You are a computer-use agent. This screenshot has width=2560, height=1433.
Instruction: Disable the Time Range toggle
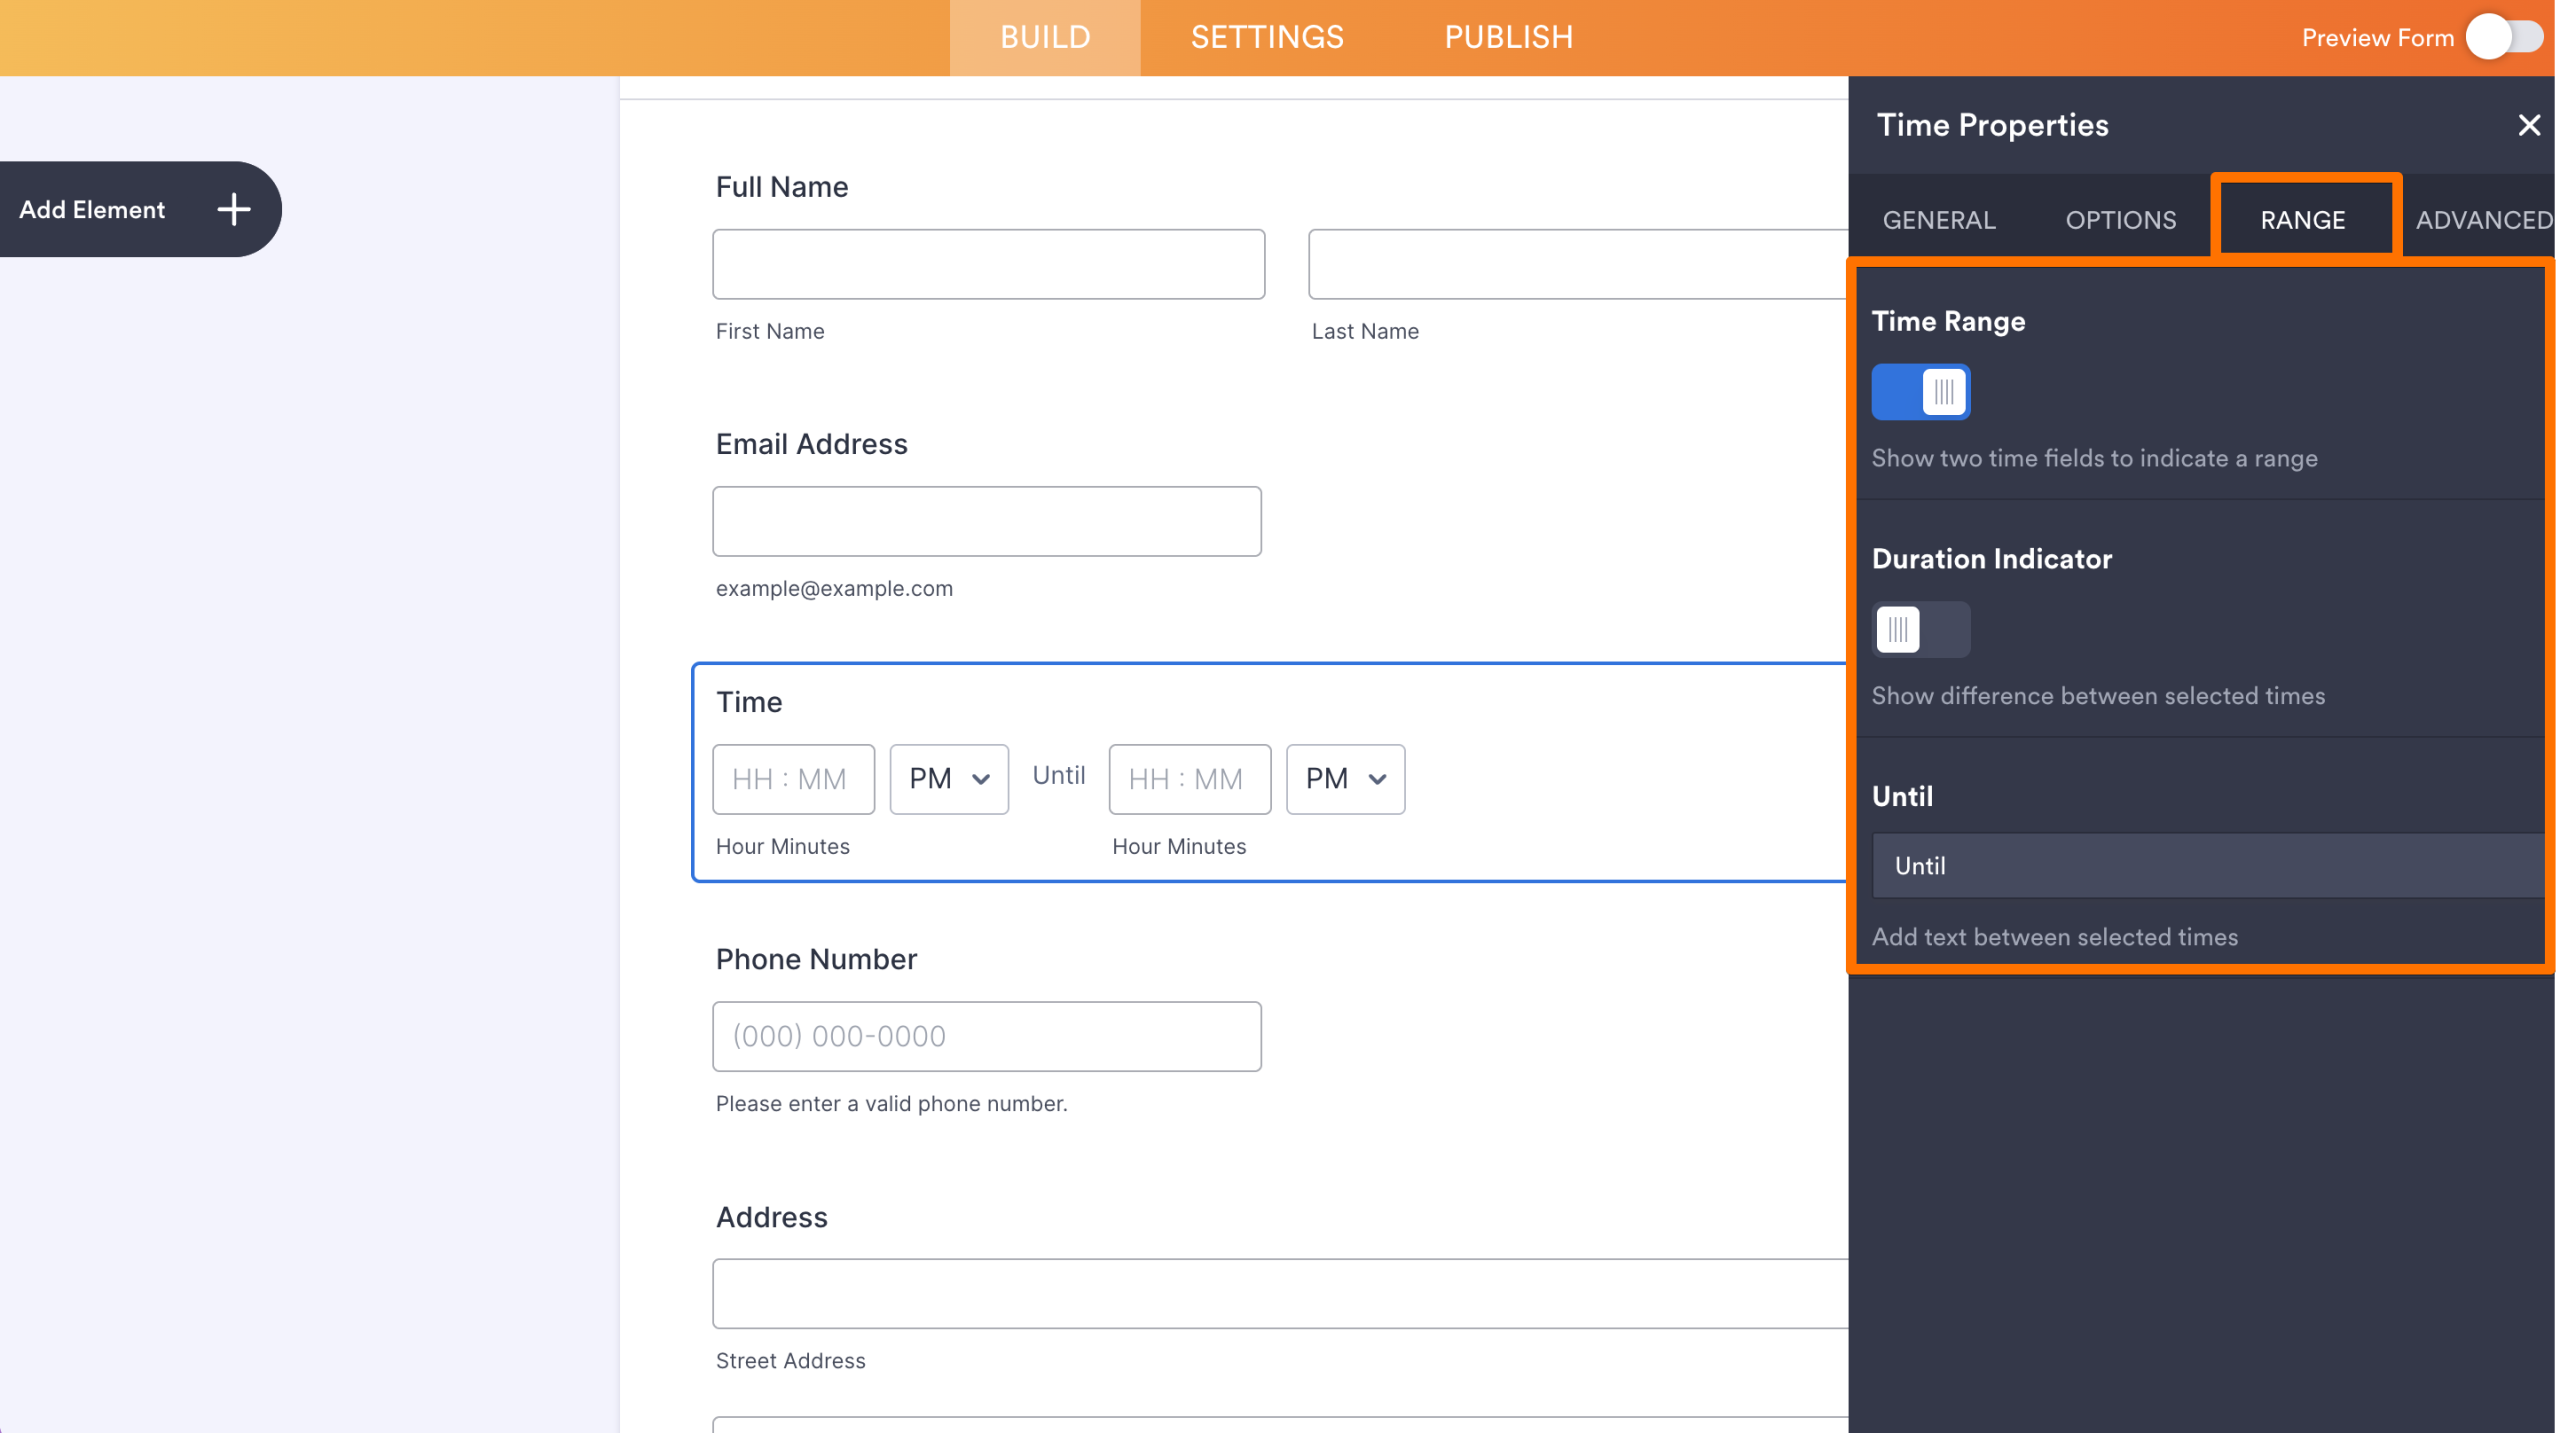[1920, 392]
